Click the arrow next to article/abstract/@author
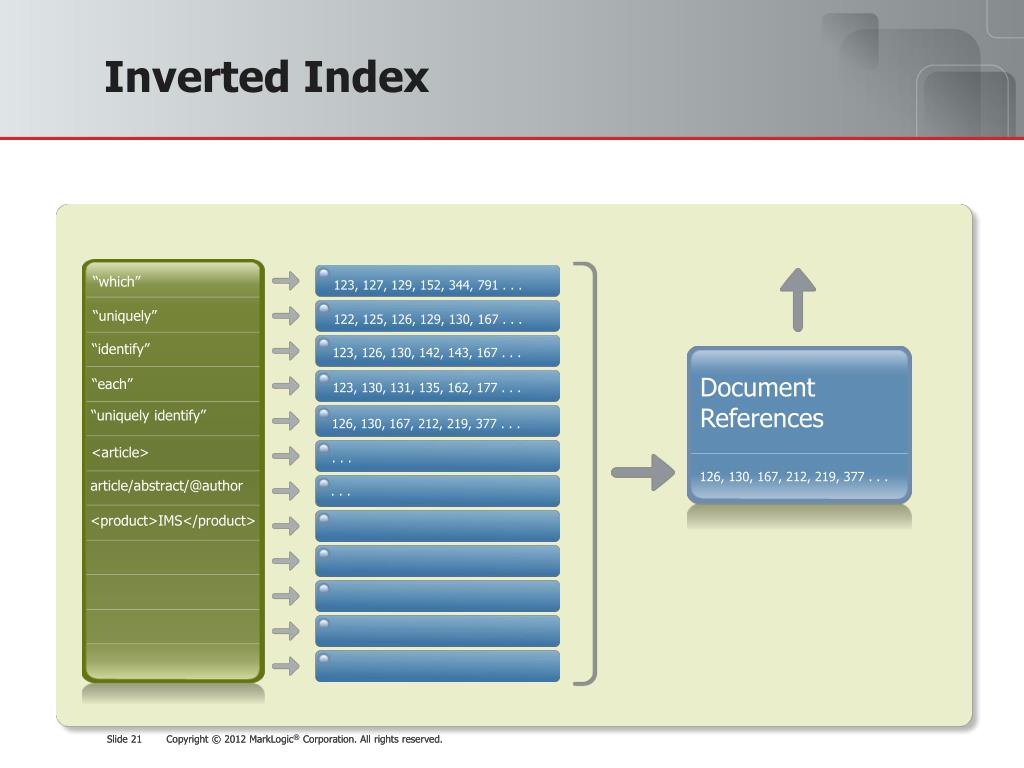1024x768 pixels. point(286,491)
